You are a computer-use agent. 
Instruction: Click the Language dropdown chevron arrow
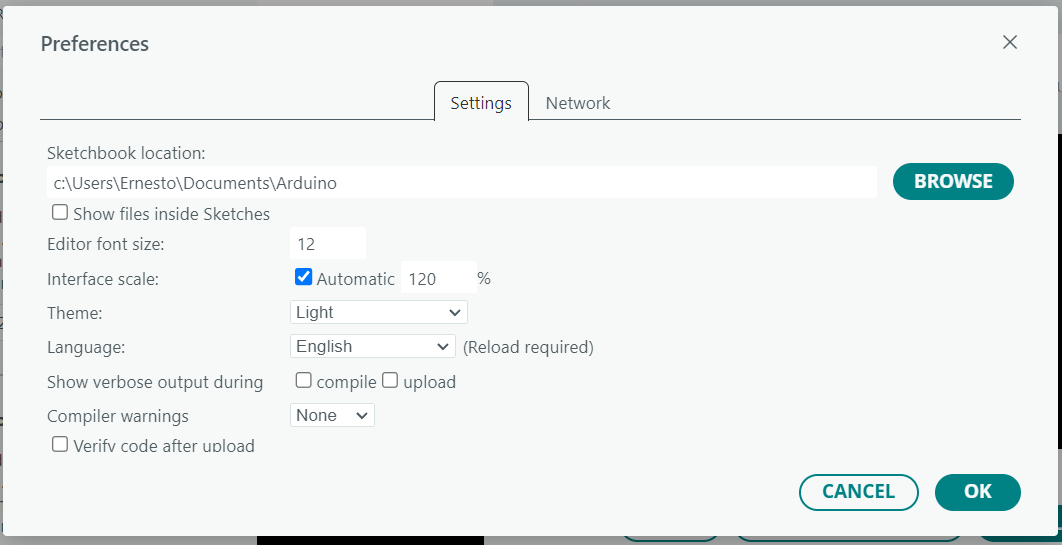click(x=444, y=346)
